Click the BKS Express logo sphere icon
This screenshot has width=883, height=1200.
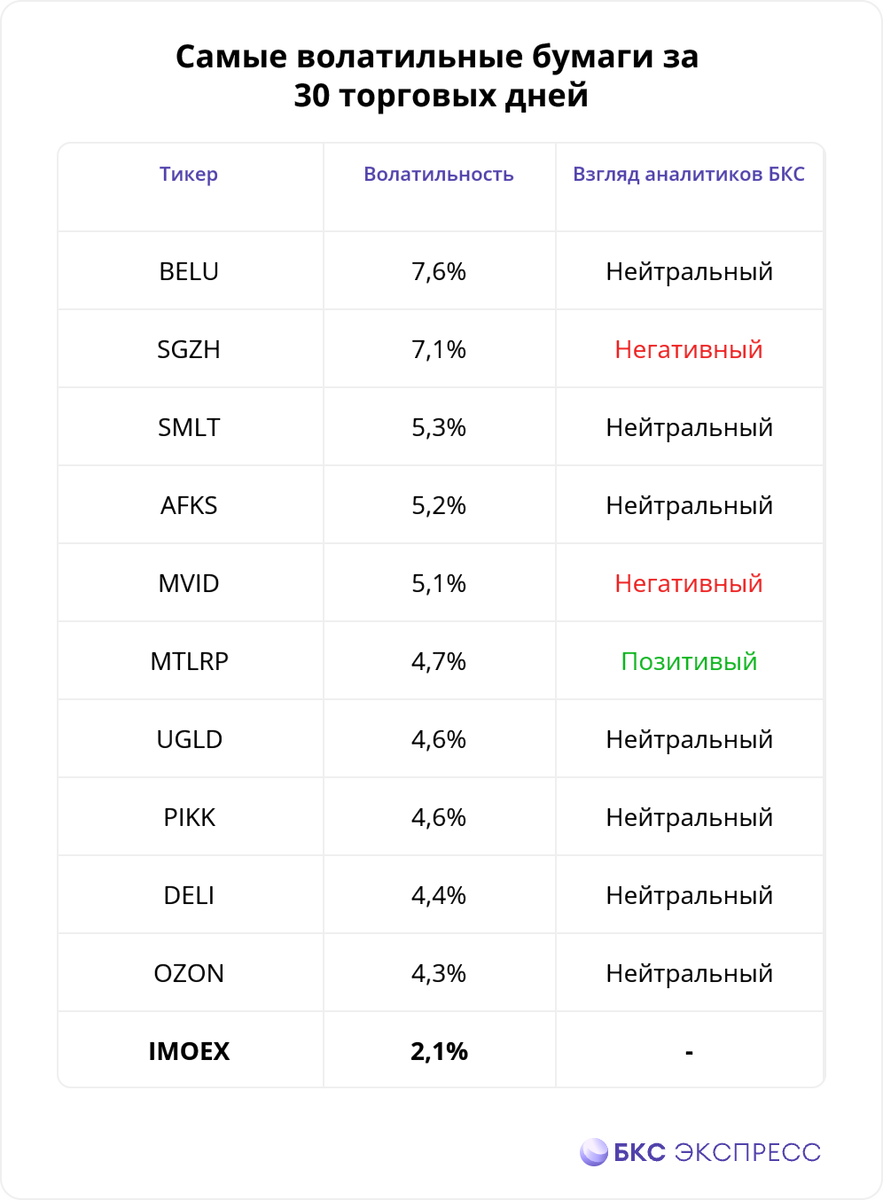point(594,1152)
